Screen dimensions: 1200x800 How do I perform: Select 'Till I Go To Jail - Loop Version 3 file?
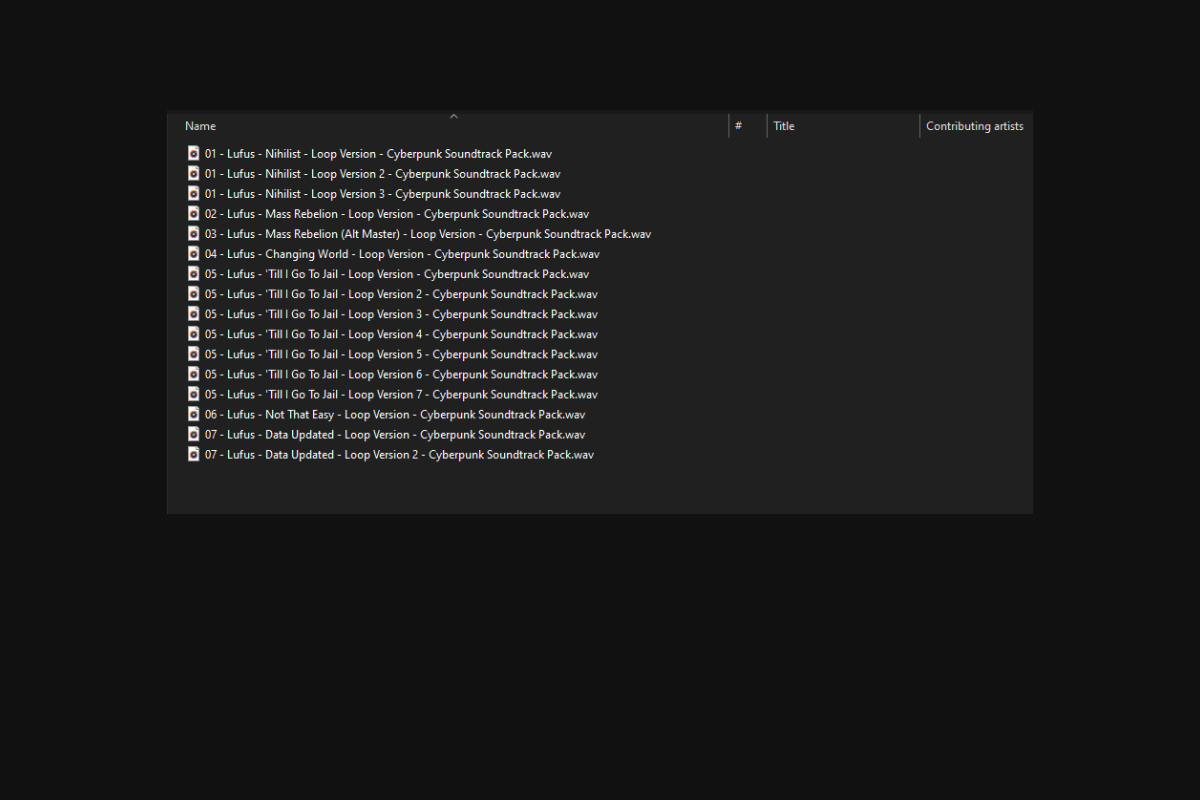(401, 314)
